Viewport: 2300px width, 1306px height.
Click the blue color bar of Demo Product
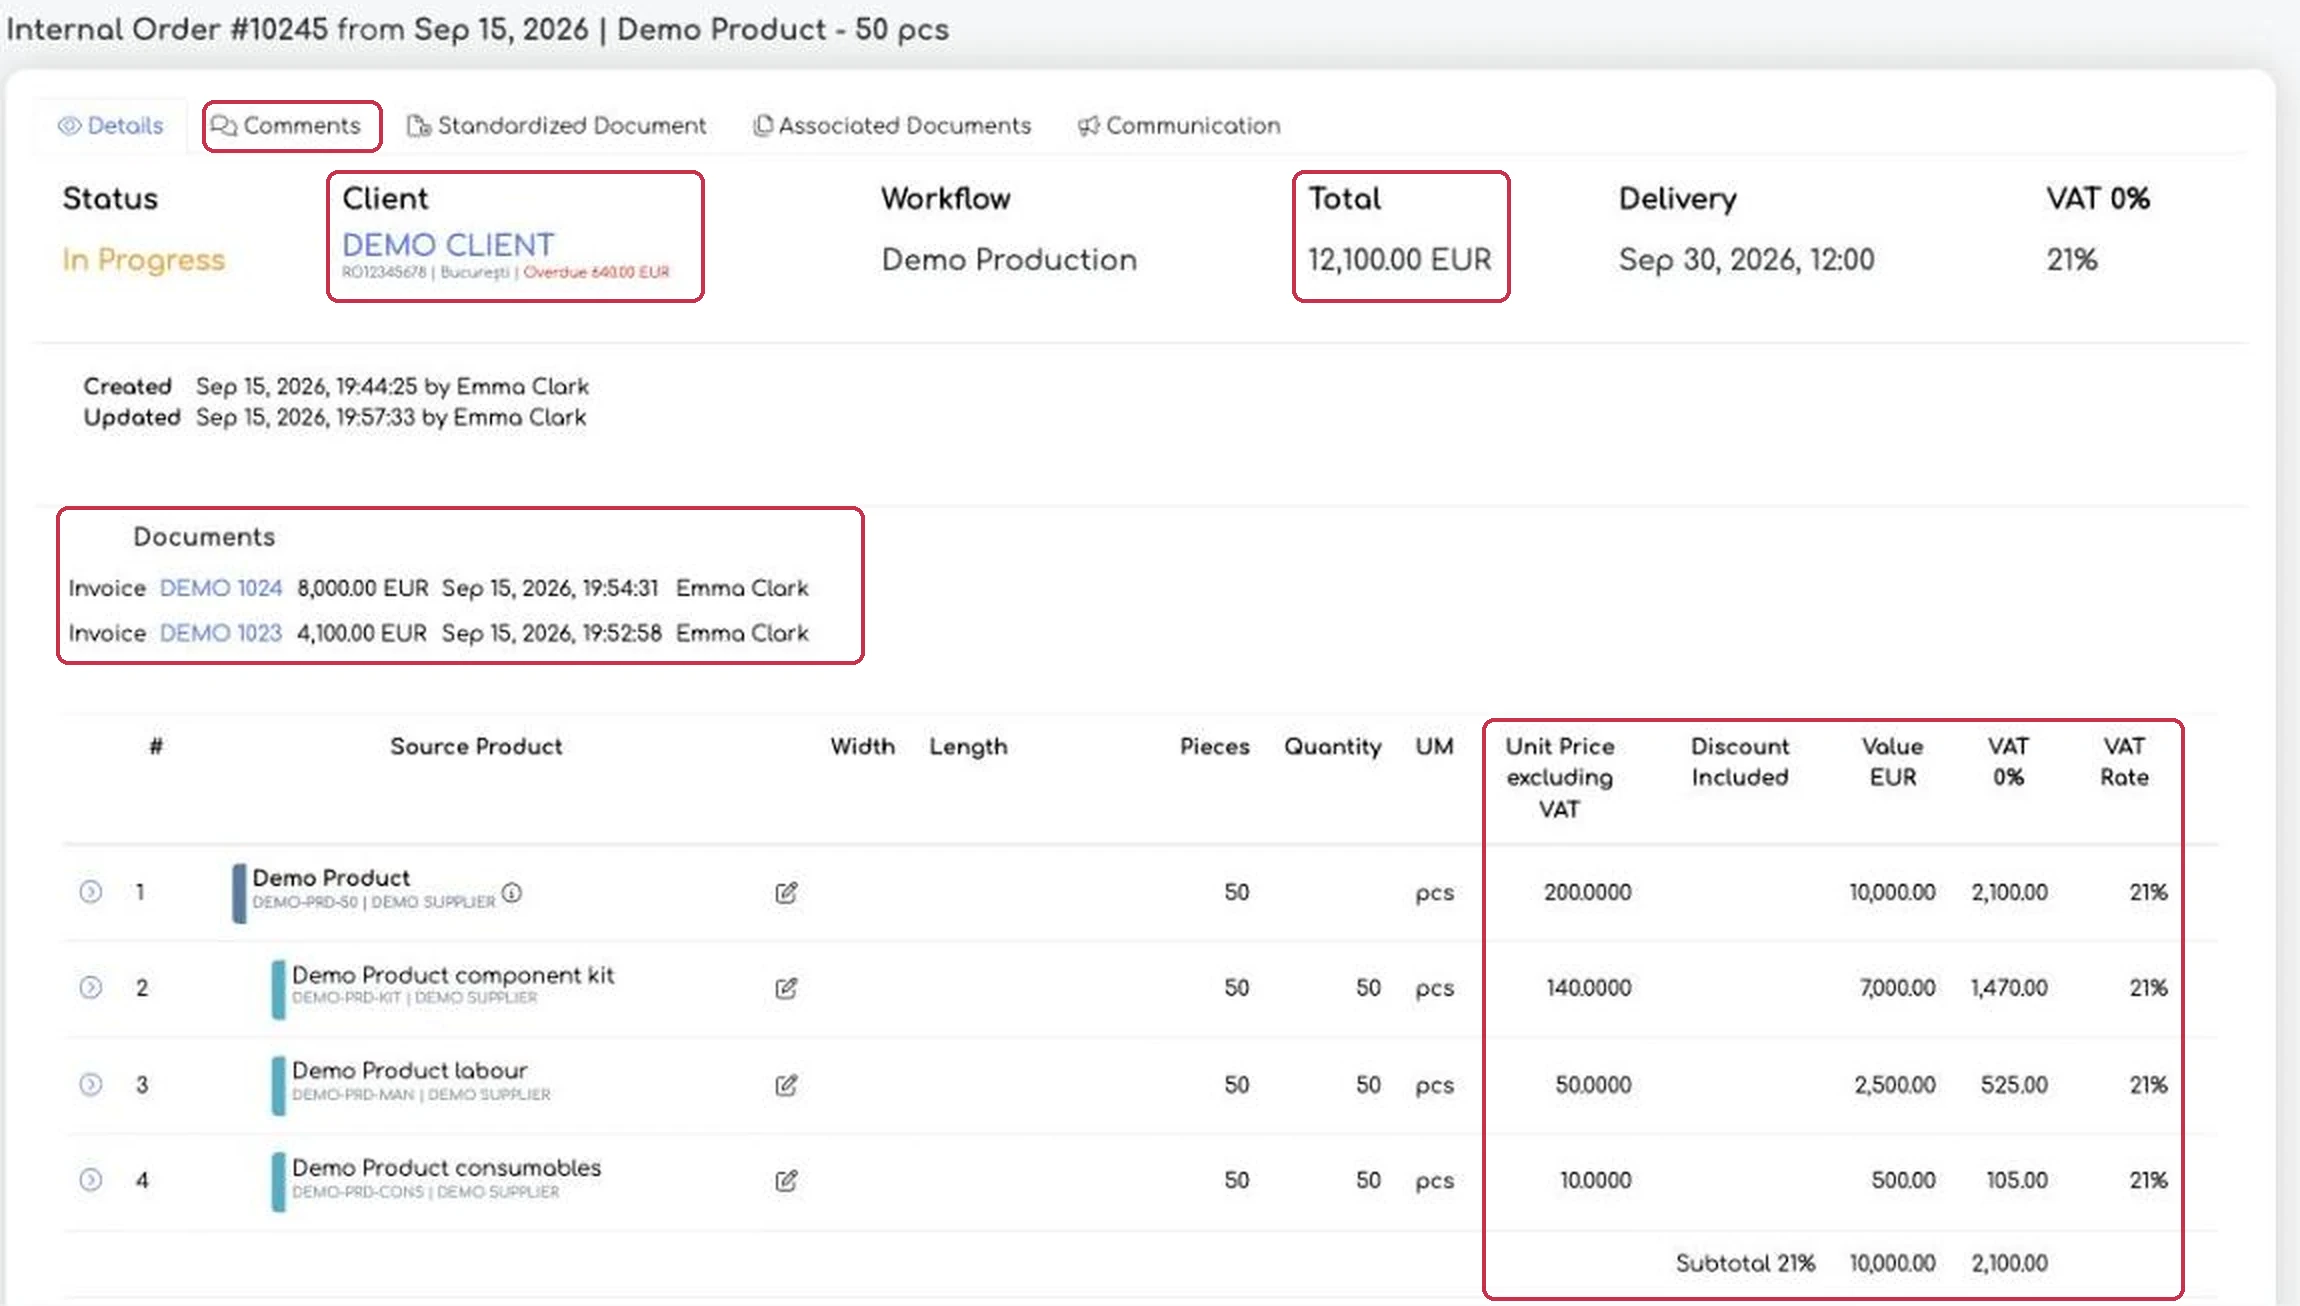(239, 893)
